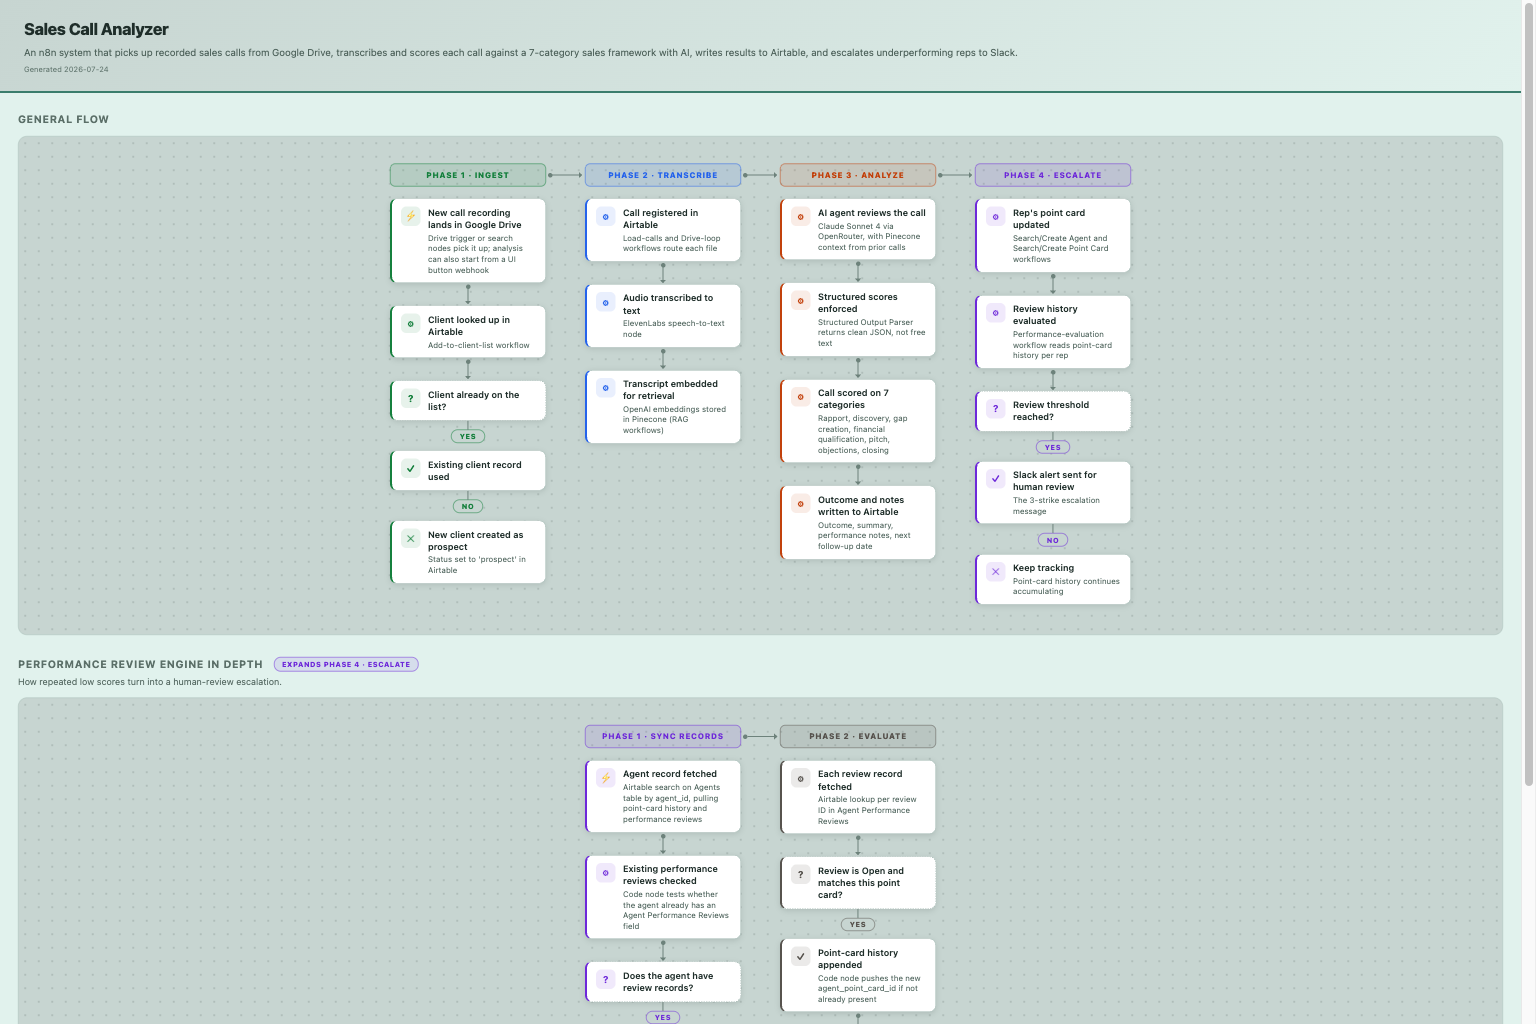
Task: Click the question icon on Review threshold reached
Action: [995, 408]
